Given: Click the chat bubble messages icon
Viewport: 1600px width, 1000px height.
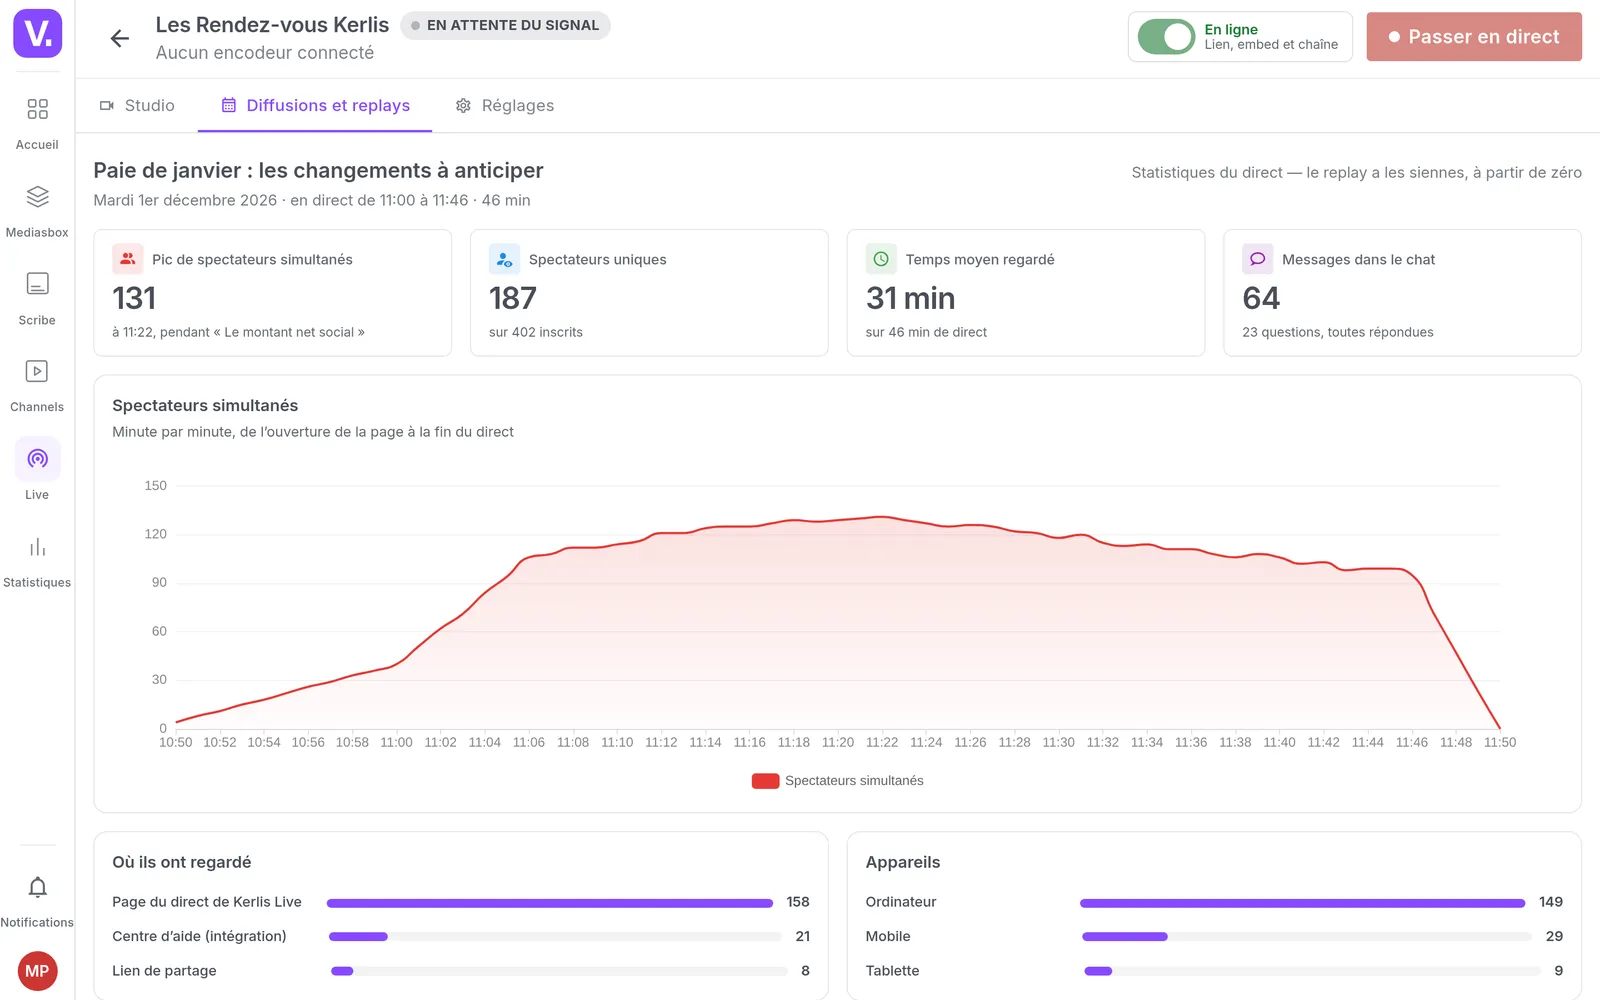Looking at the screenshot, I should pyautogui.click(x=1258, y=259).
